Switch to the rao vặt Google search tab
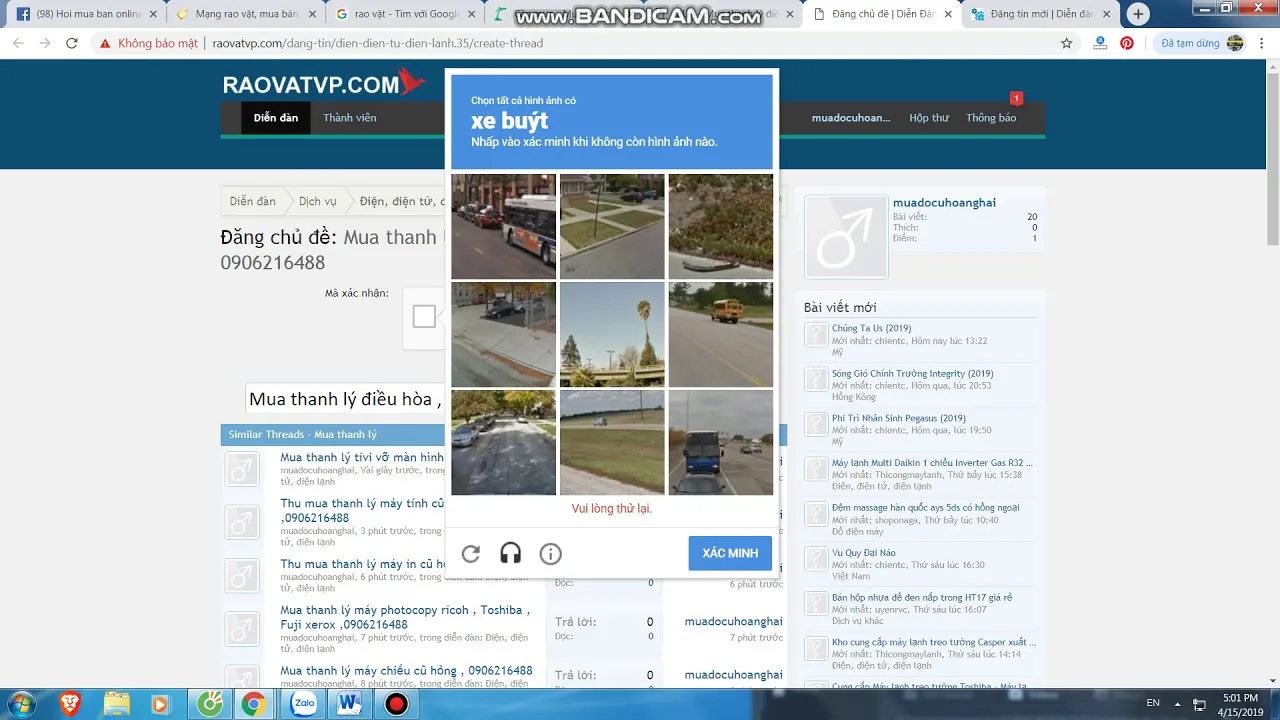The width and height of the screenshot is (1280, 720). coord(406,15)
